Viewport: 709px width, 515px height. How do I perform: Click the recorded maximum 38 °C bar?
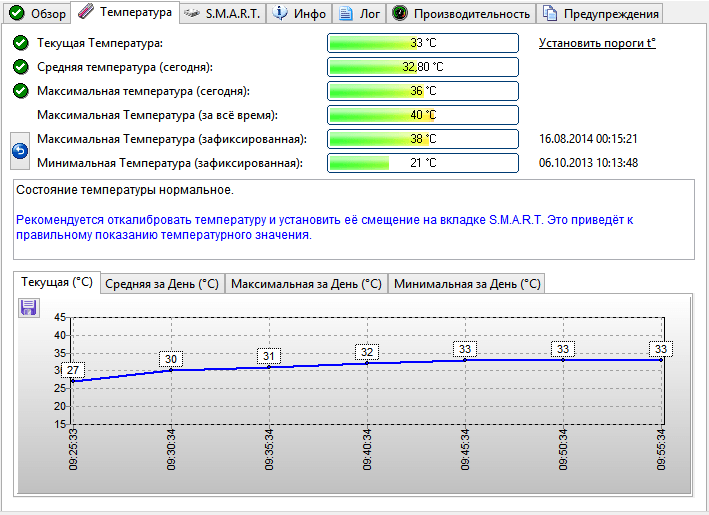[423, 139]
